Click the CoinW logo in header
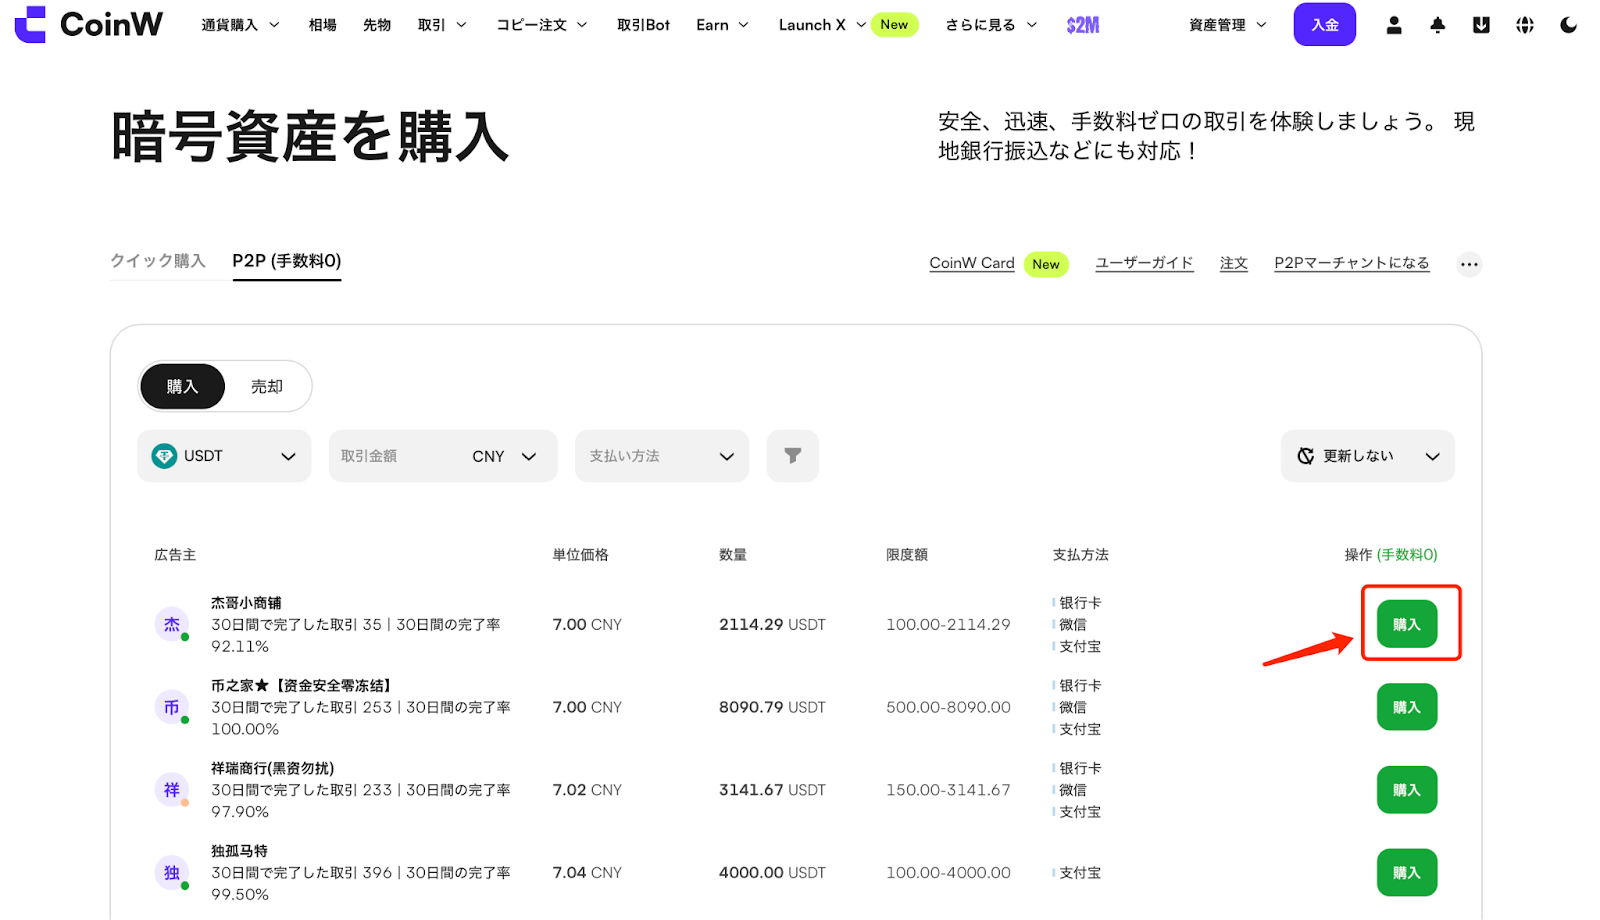 pyautogui.click(x=88, y=24)
